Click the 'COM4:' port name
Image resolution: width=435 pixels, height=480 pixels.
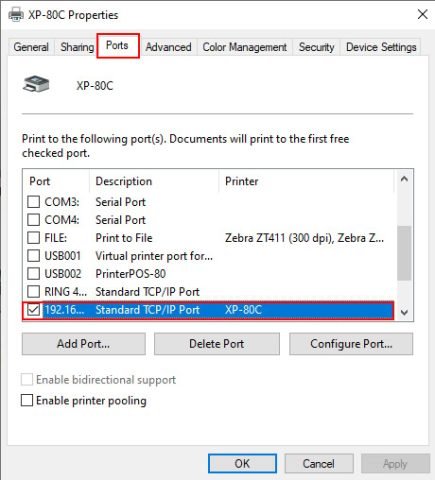[x=62, y=220]
